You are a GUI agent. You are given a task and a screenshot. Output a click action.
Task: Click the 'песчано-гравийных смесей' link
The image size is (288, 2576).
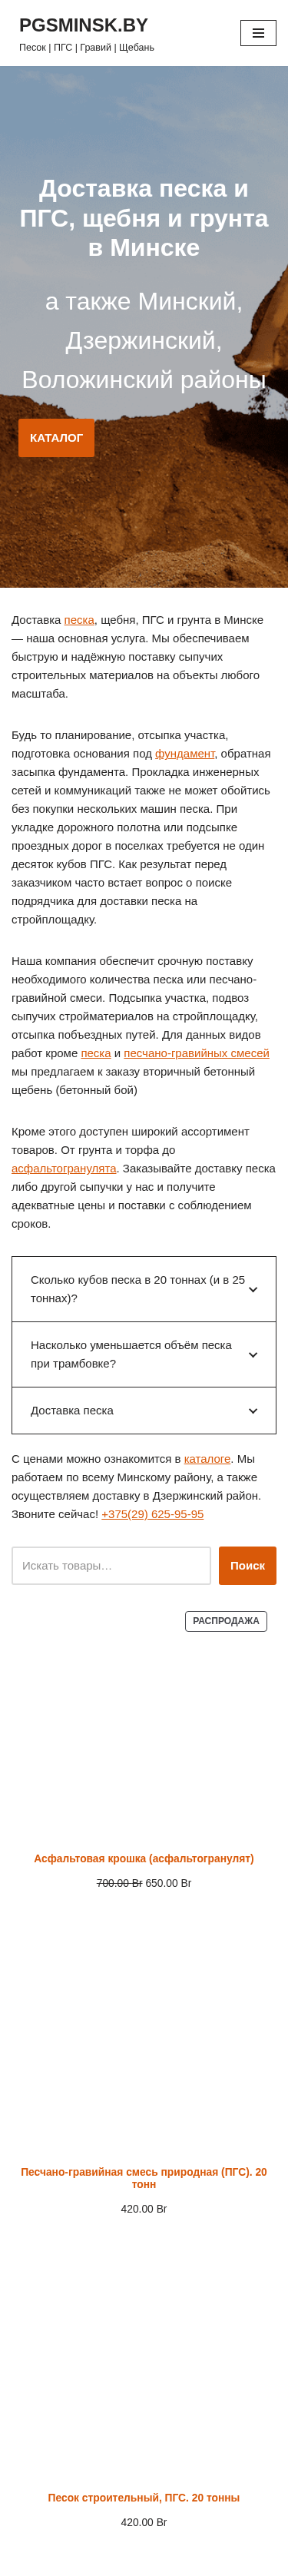[x=196, y=1053]
